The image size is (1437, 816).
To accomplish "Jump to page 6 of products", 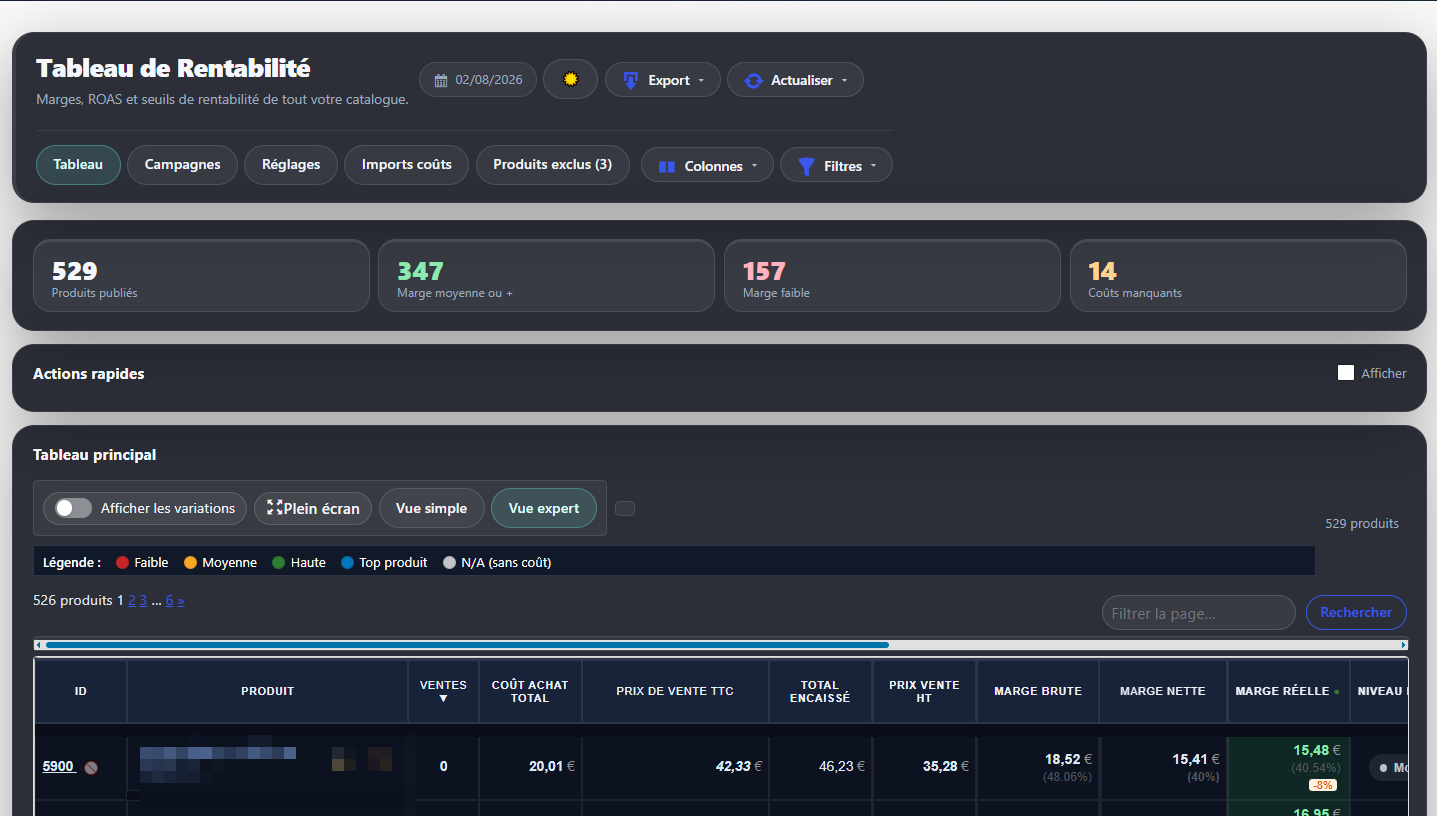I will tap(170, 601).
